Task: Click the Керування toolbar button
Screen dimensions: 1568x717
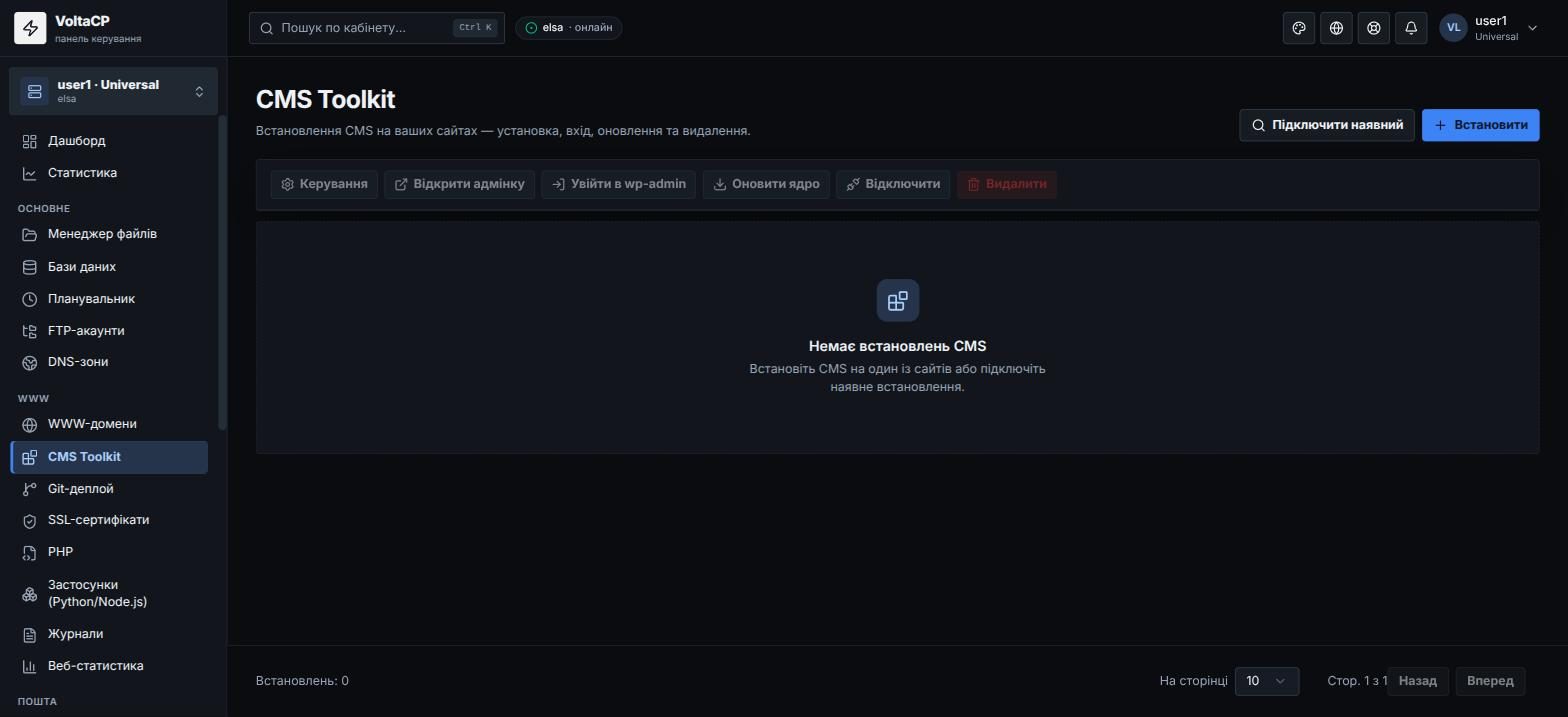Action: tap(324, 184)
